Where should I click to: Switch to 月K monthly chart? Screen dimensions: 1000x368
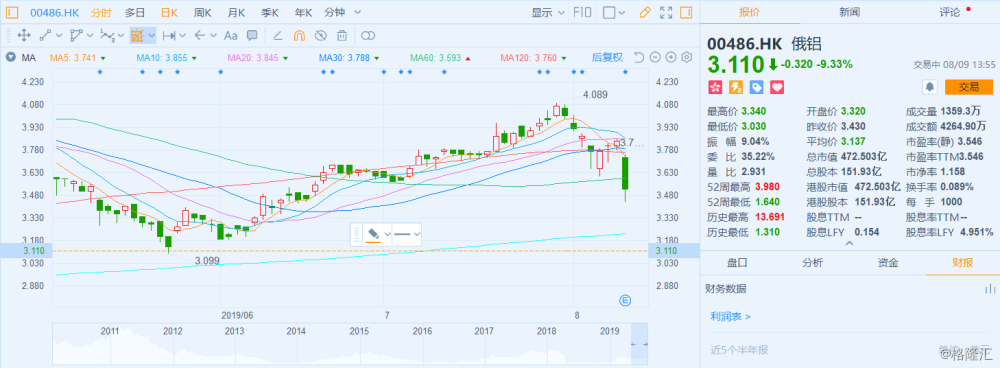point(237,12)
